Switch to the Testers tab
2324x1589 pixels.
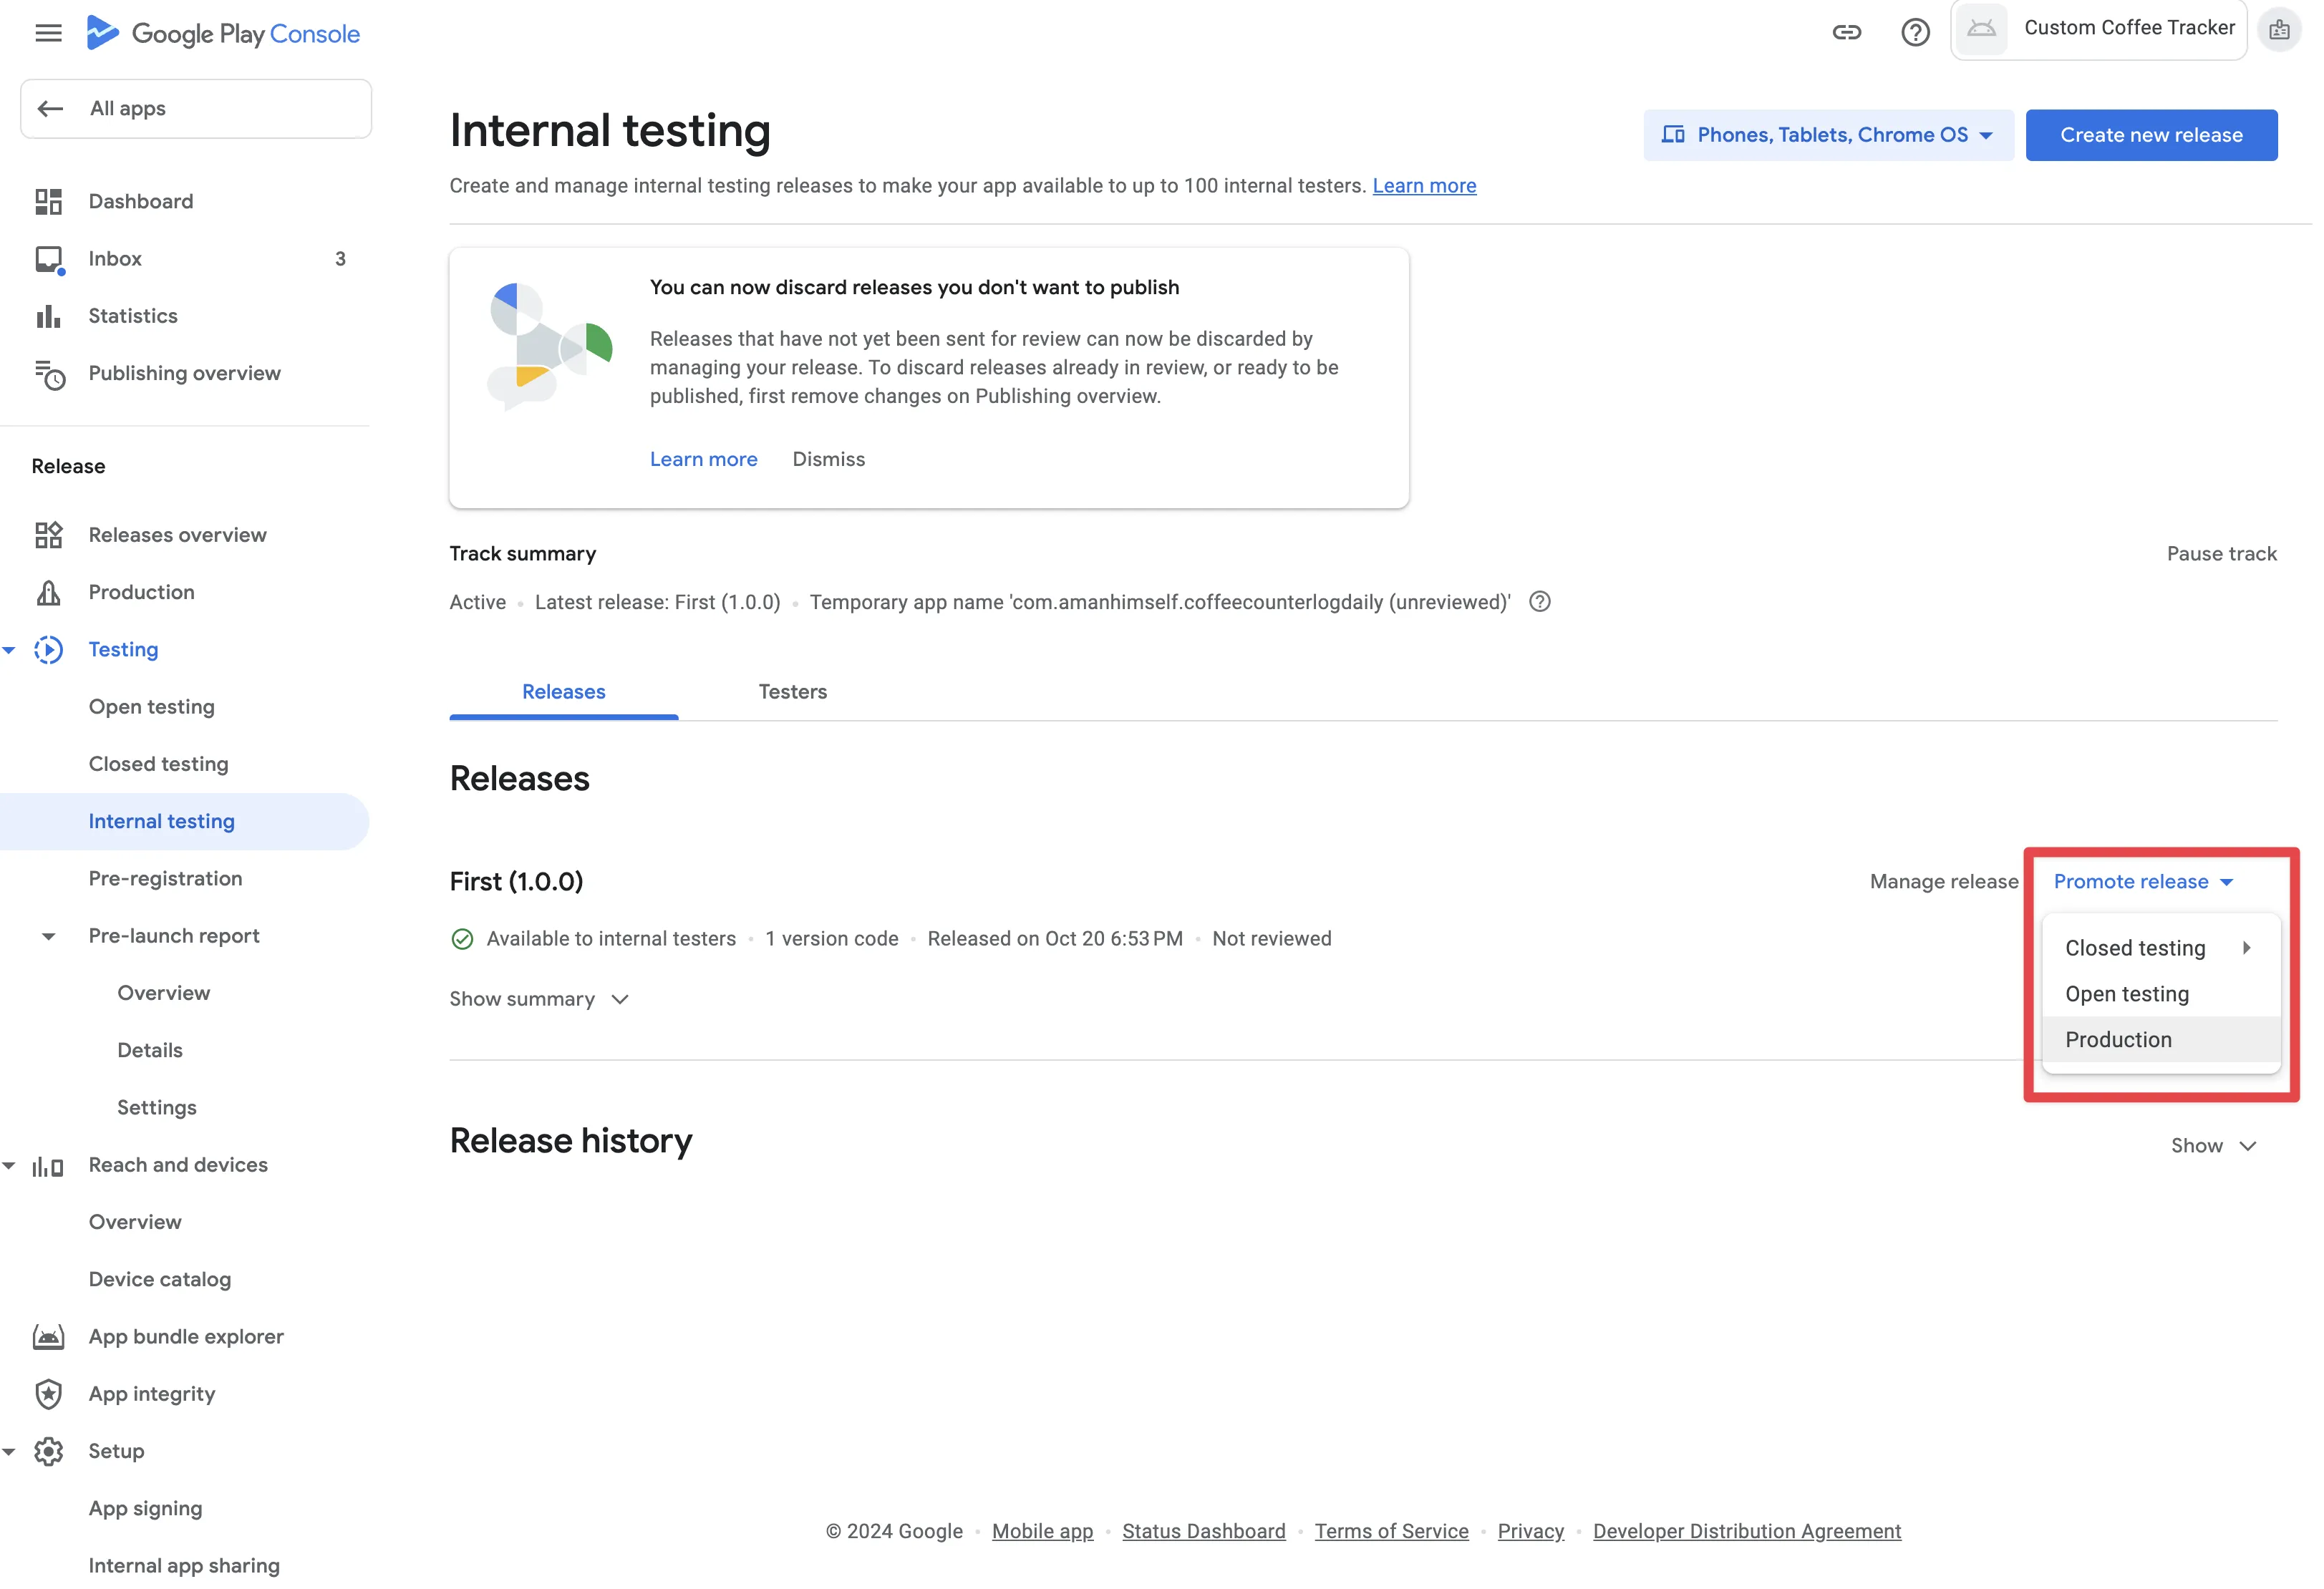[x=792, y=692]
